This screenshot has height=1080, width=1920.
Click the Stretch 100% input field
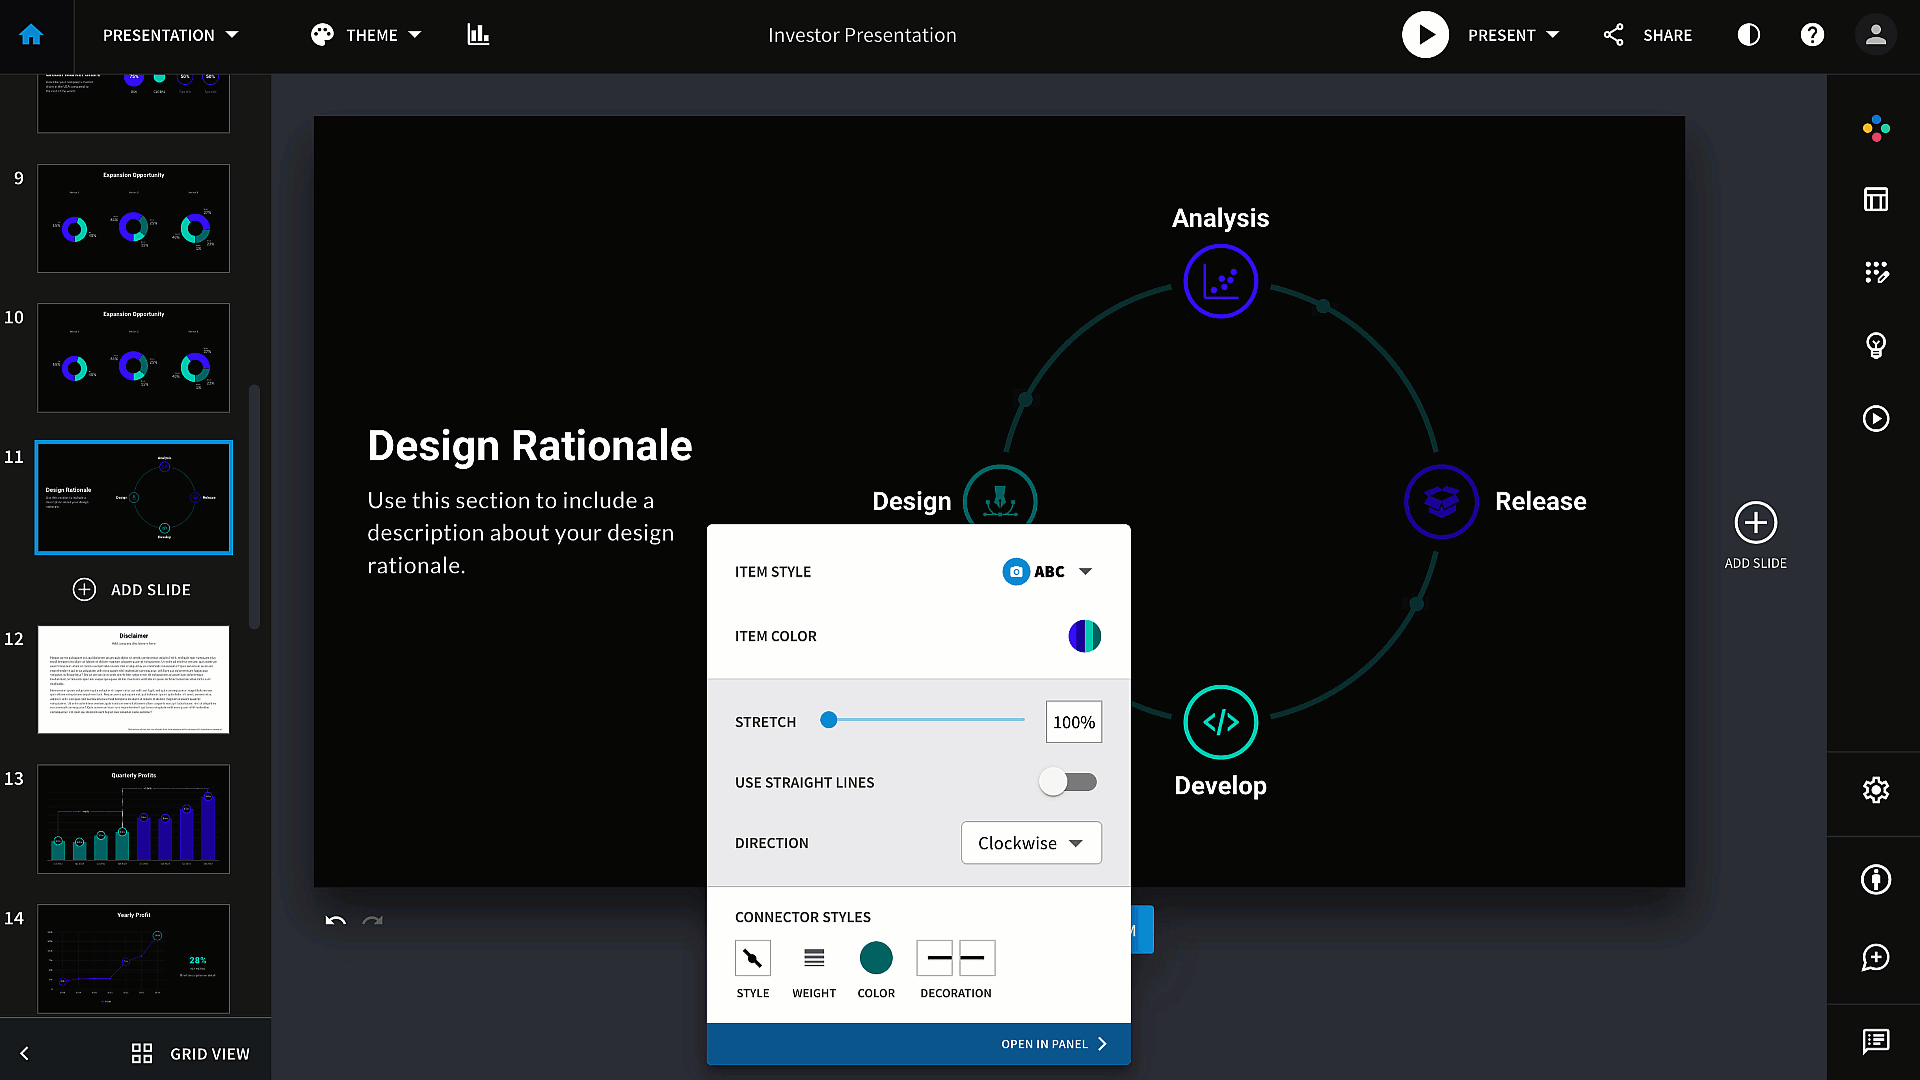[x=1073, y=722]
